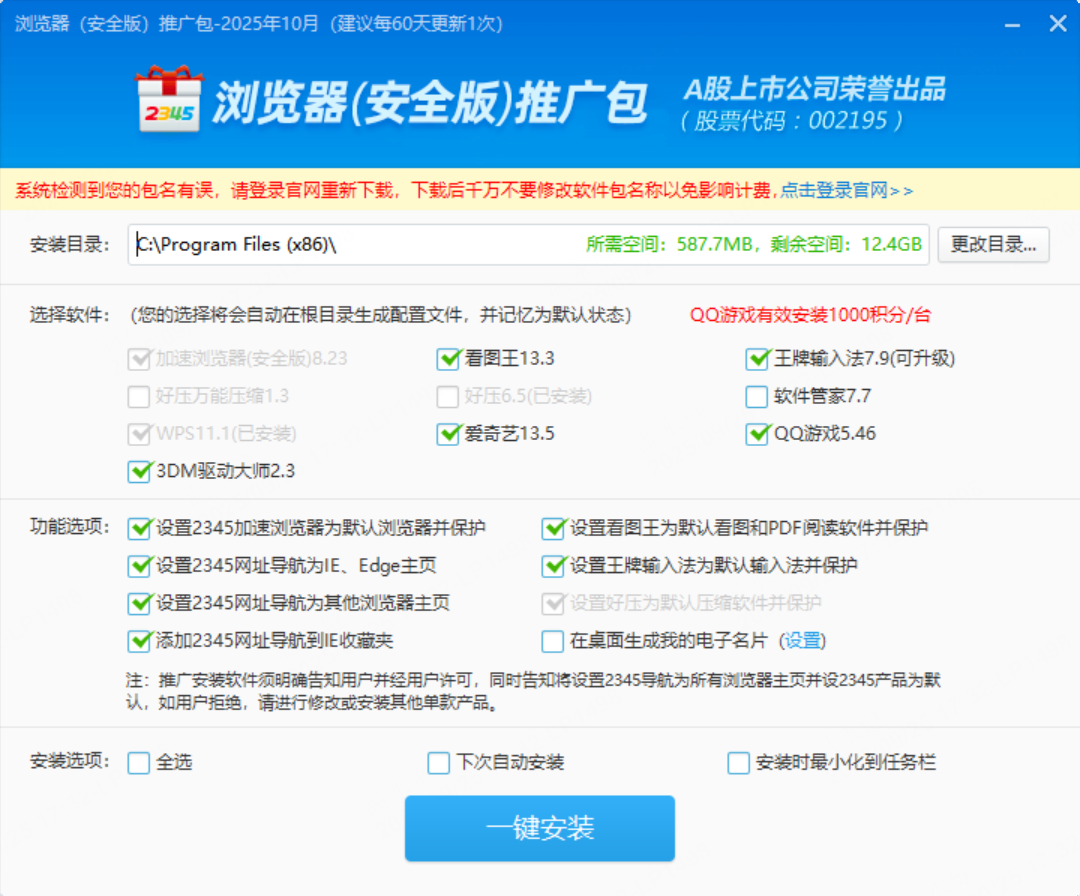Minimize the installer window
1080x896 pixels.
coord(1011,23)
